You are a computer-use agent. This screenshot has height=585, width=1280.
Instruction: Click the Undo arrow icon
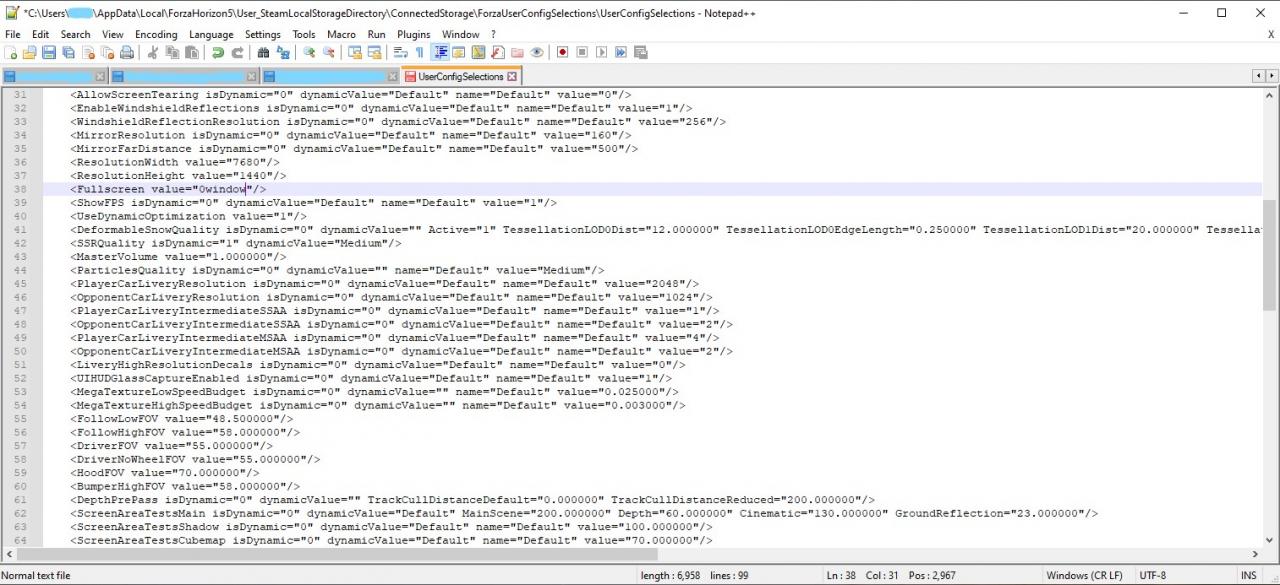217,53
